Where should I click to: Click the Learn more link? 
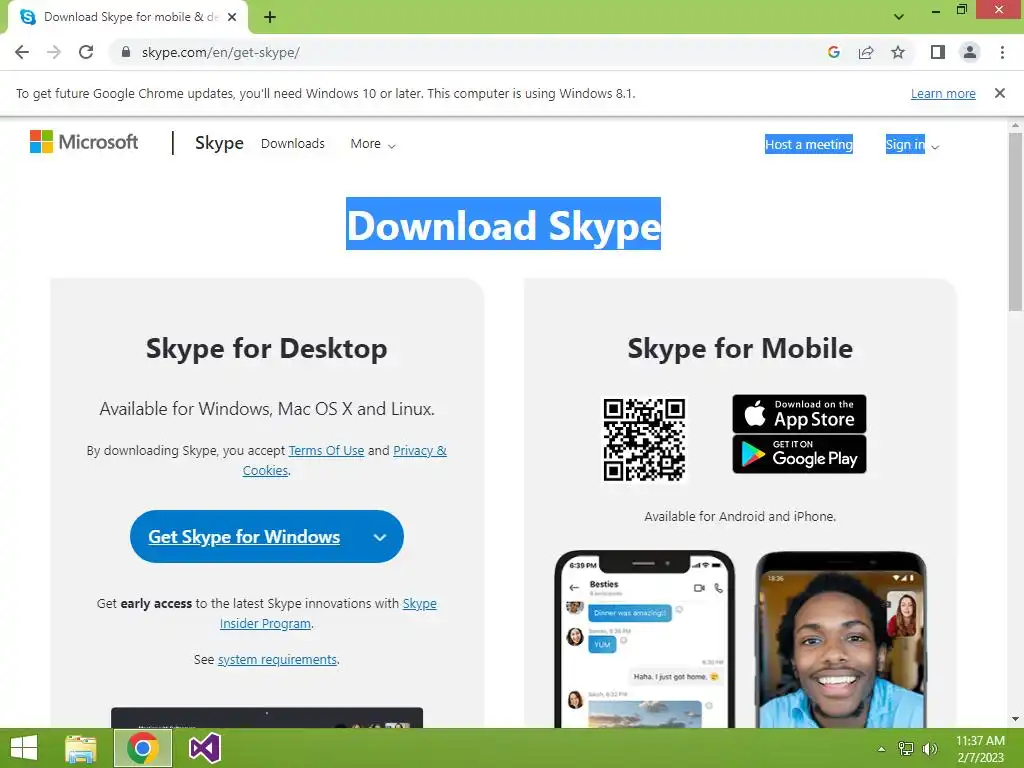click(943, 93)
